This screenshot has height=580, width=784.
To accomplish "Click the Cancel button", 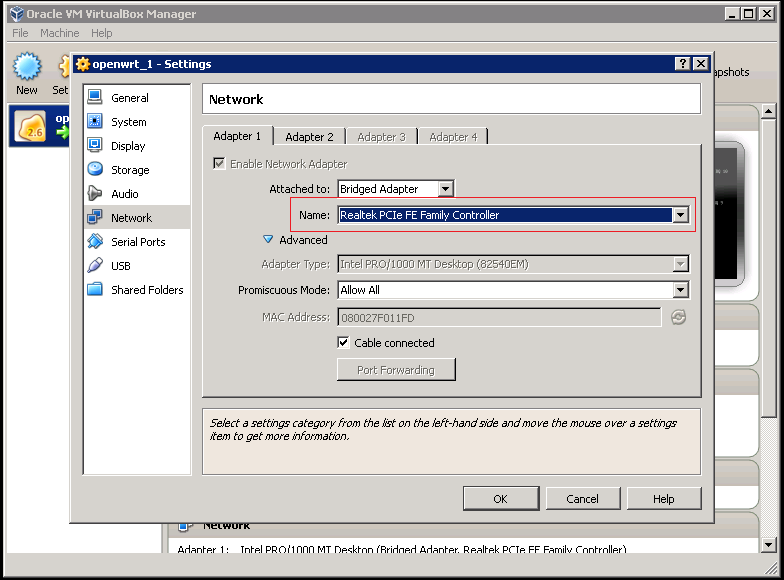I will (582, 498).
